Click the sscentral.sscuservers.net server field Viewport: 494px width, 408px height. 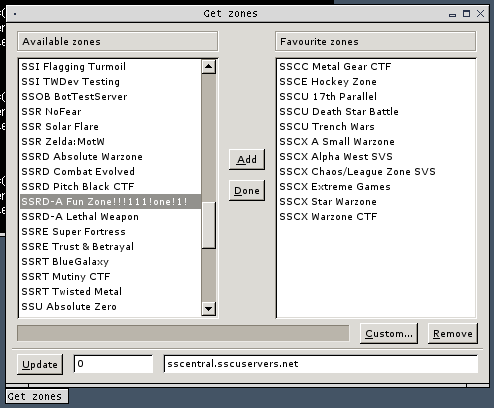(321, 364)
